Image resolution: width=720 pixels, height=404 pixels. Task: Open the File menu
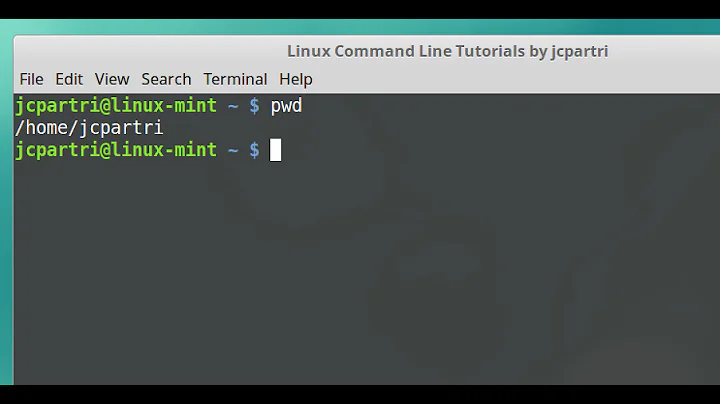[x=31, y=79]
